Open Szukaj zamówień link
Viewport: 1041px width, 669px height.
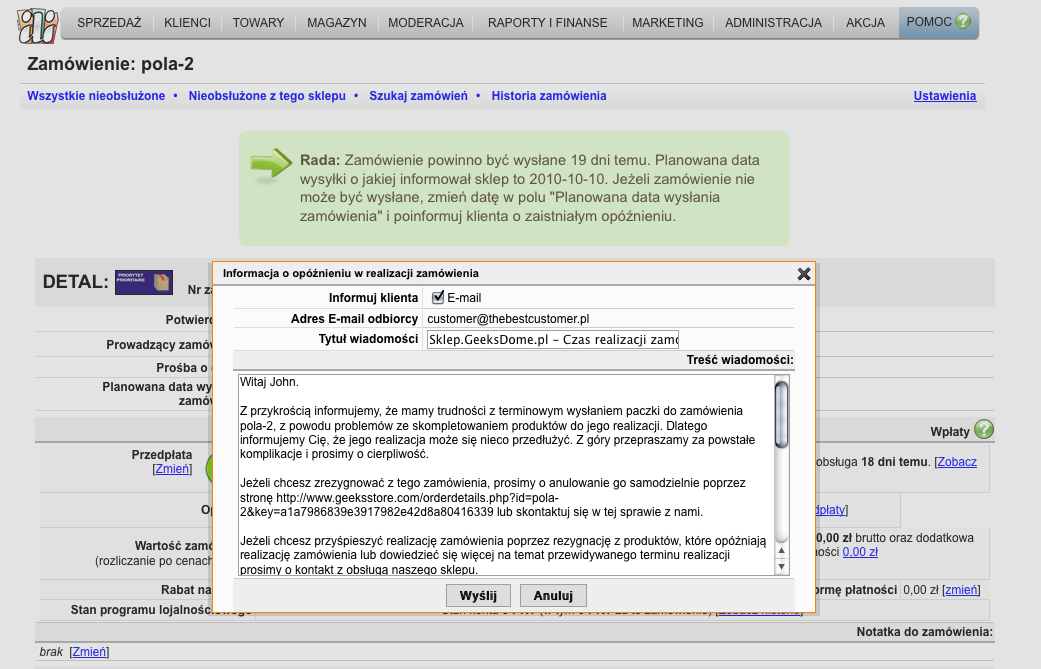coord(418,96)
